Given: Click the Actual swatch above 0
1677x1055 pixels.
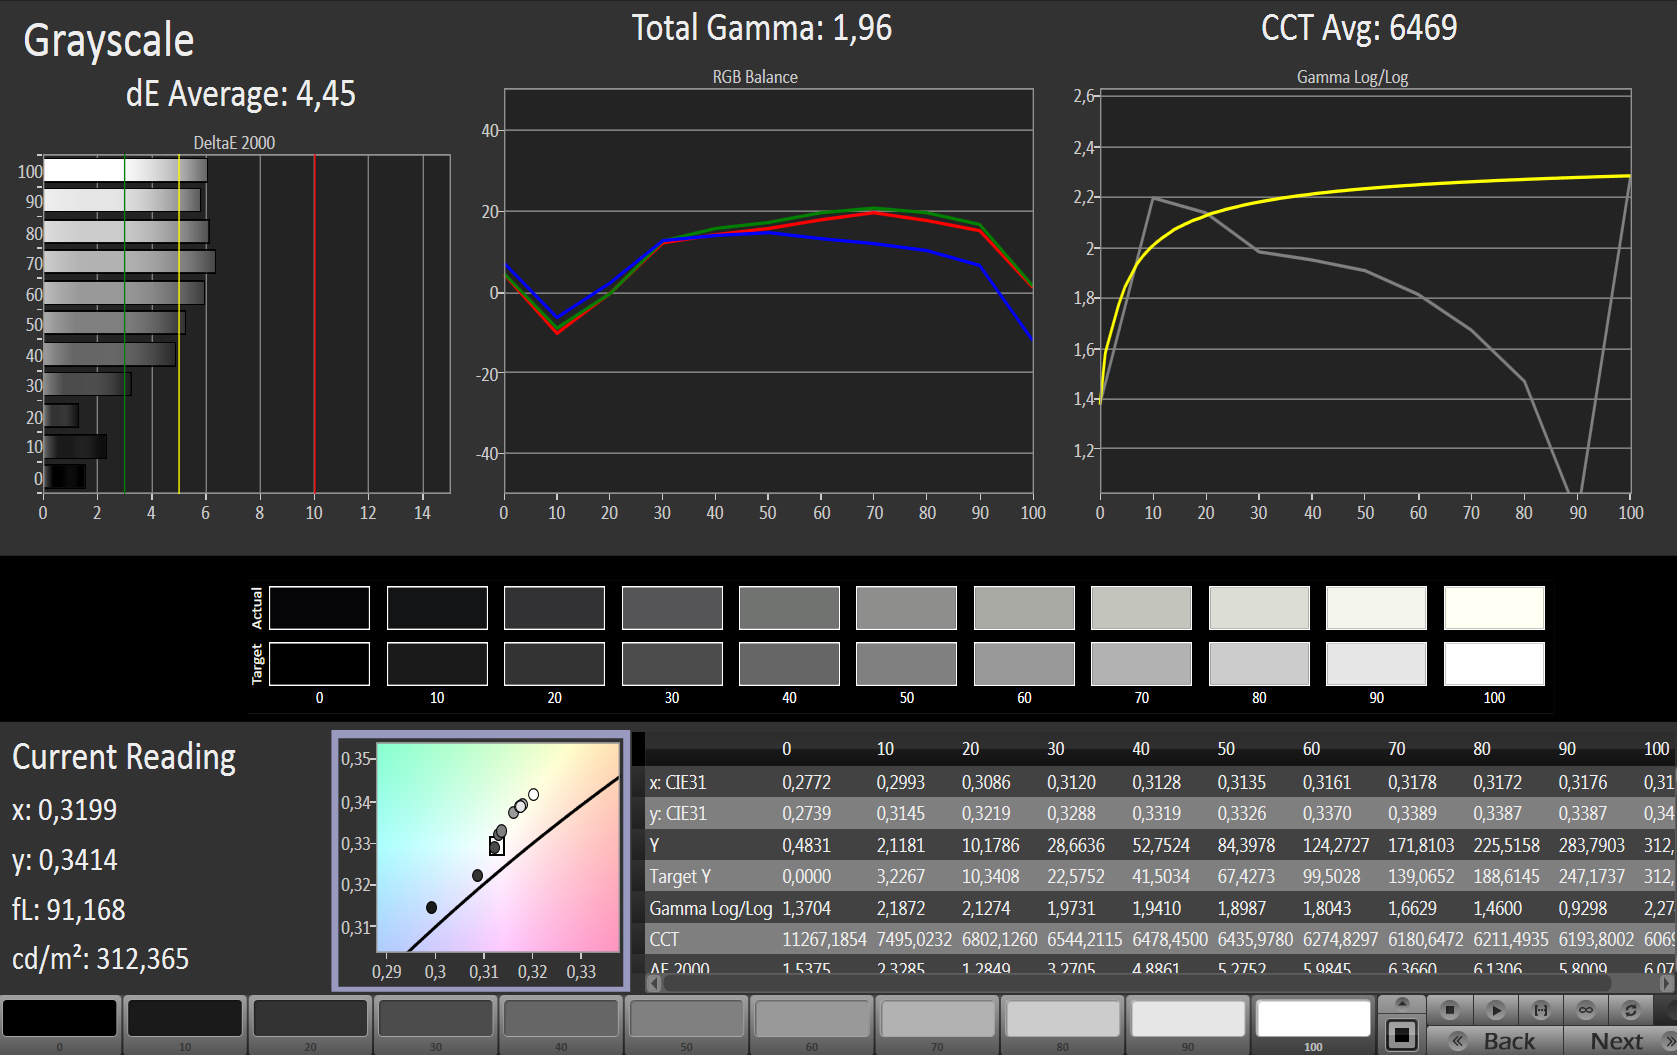Looking at the screenshot, I should [x=319, y=608].
